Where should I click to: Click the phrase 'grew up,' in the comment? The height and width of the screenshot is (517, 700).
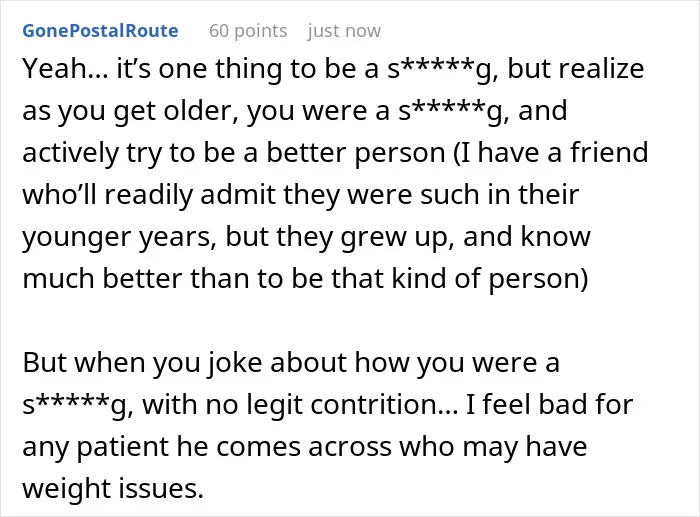coord(398,237)
